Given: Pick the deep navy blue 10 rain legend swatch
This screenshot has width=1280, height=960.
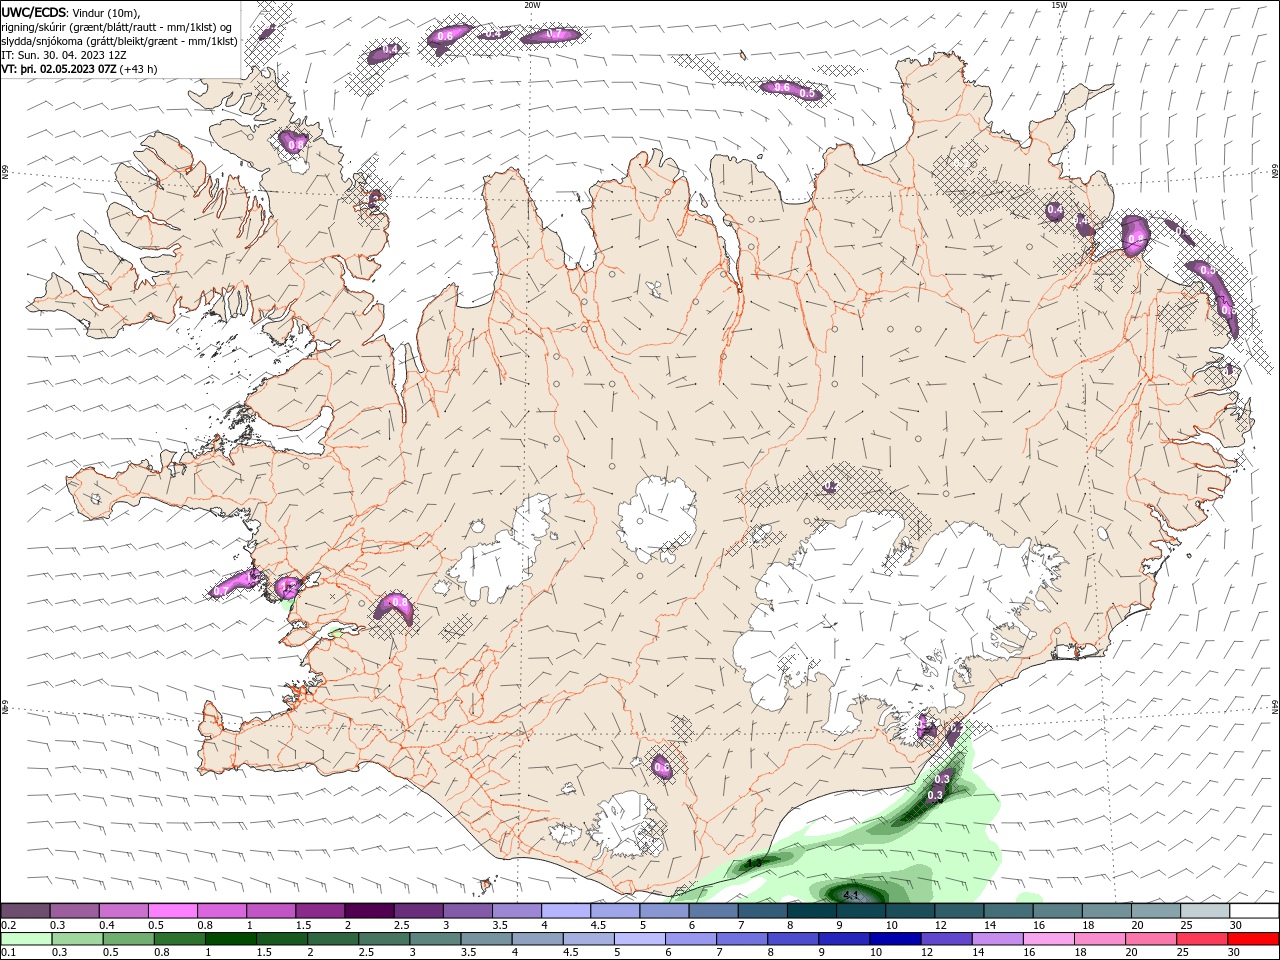Looking at the screenshot, I should coord(895,939).
